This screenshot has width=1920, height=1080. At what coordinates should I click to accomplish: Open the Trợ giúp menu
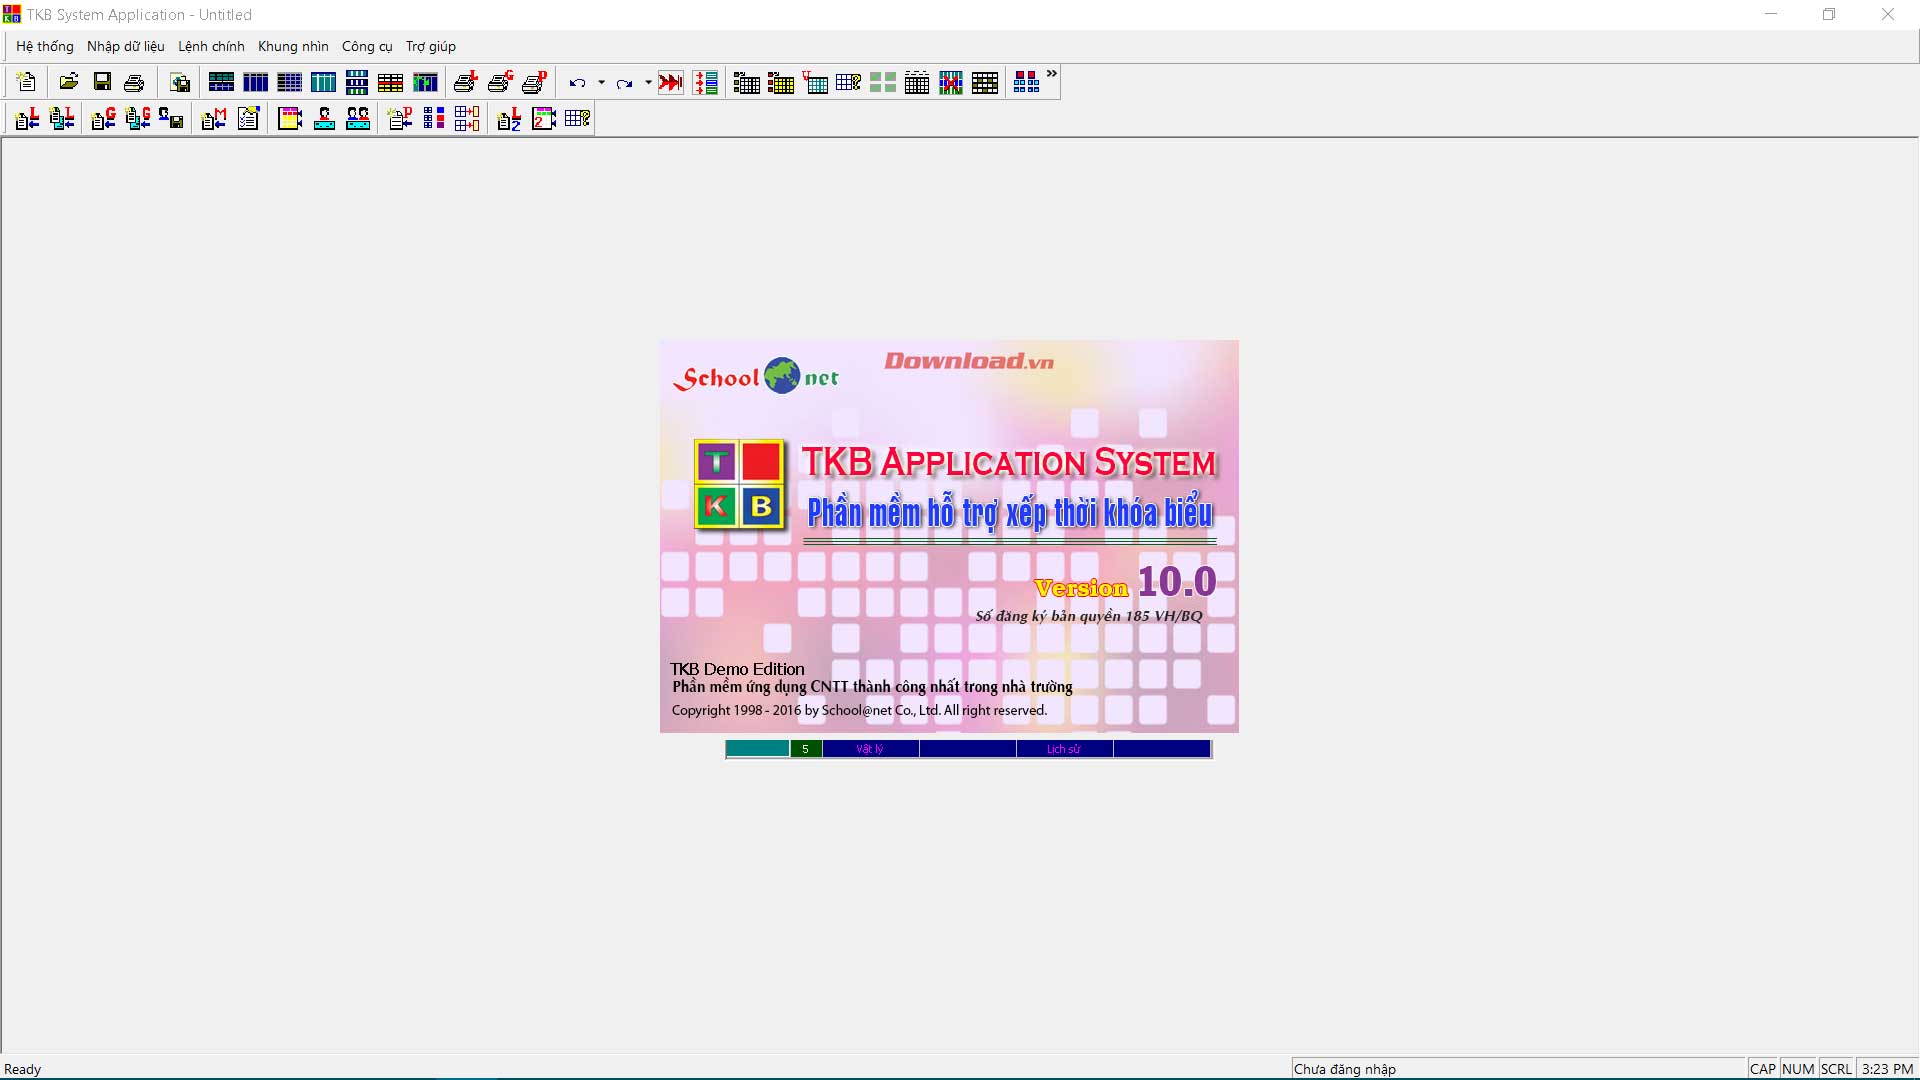(x=430, y=46)
